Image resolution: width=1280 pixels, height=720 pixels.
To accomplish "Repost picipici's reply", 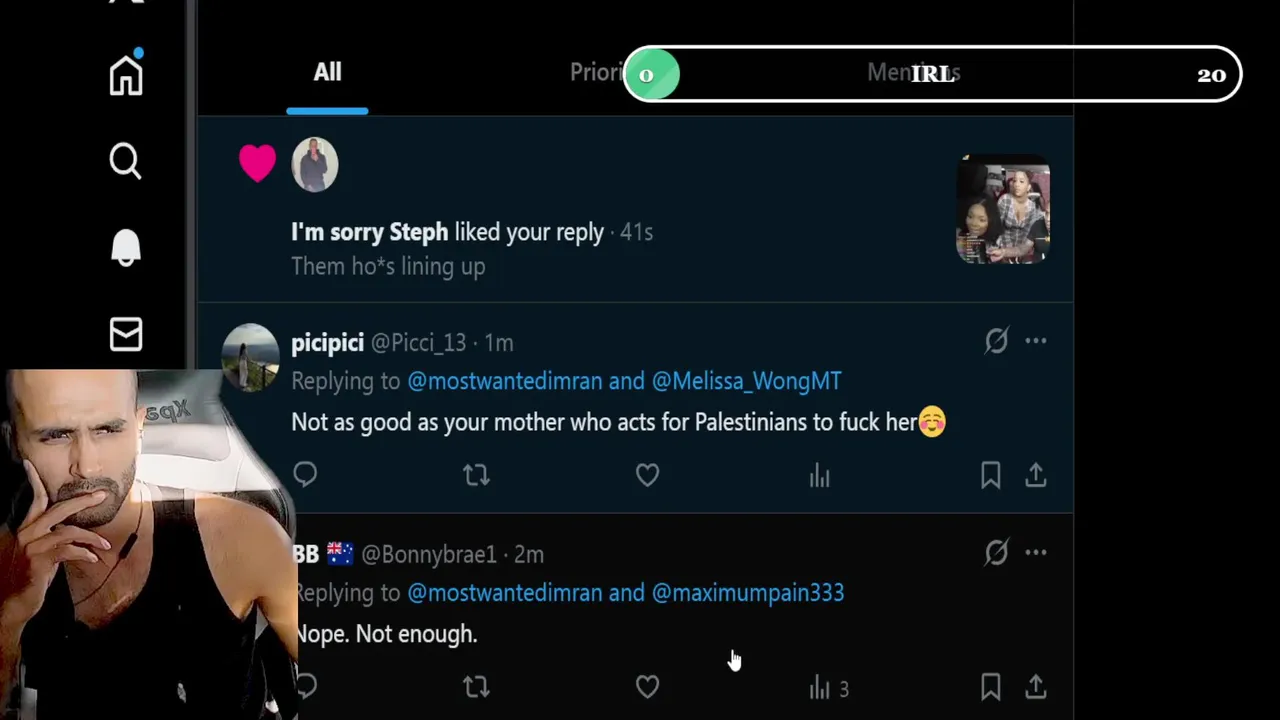I will [x=476, y=474].
